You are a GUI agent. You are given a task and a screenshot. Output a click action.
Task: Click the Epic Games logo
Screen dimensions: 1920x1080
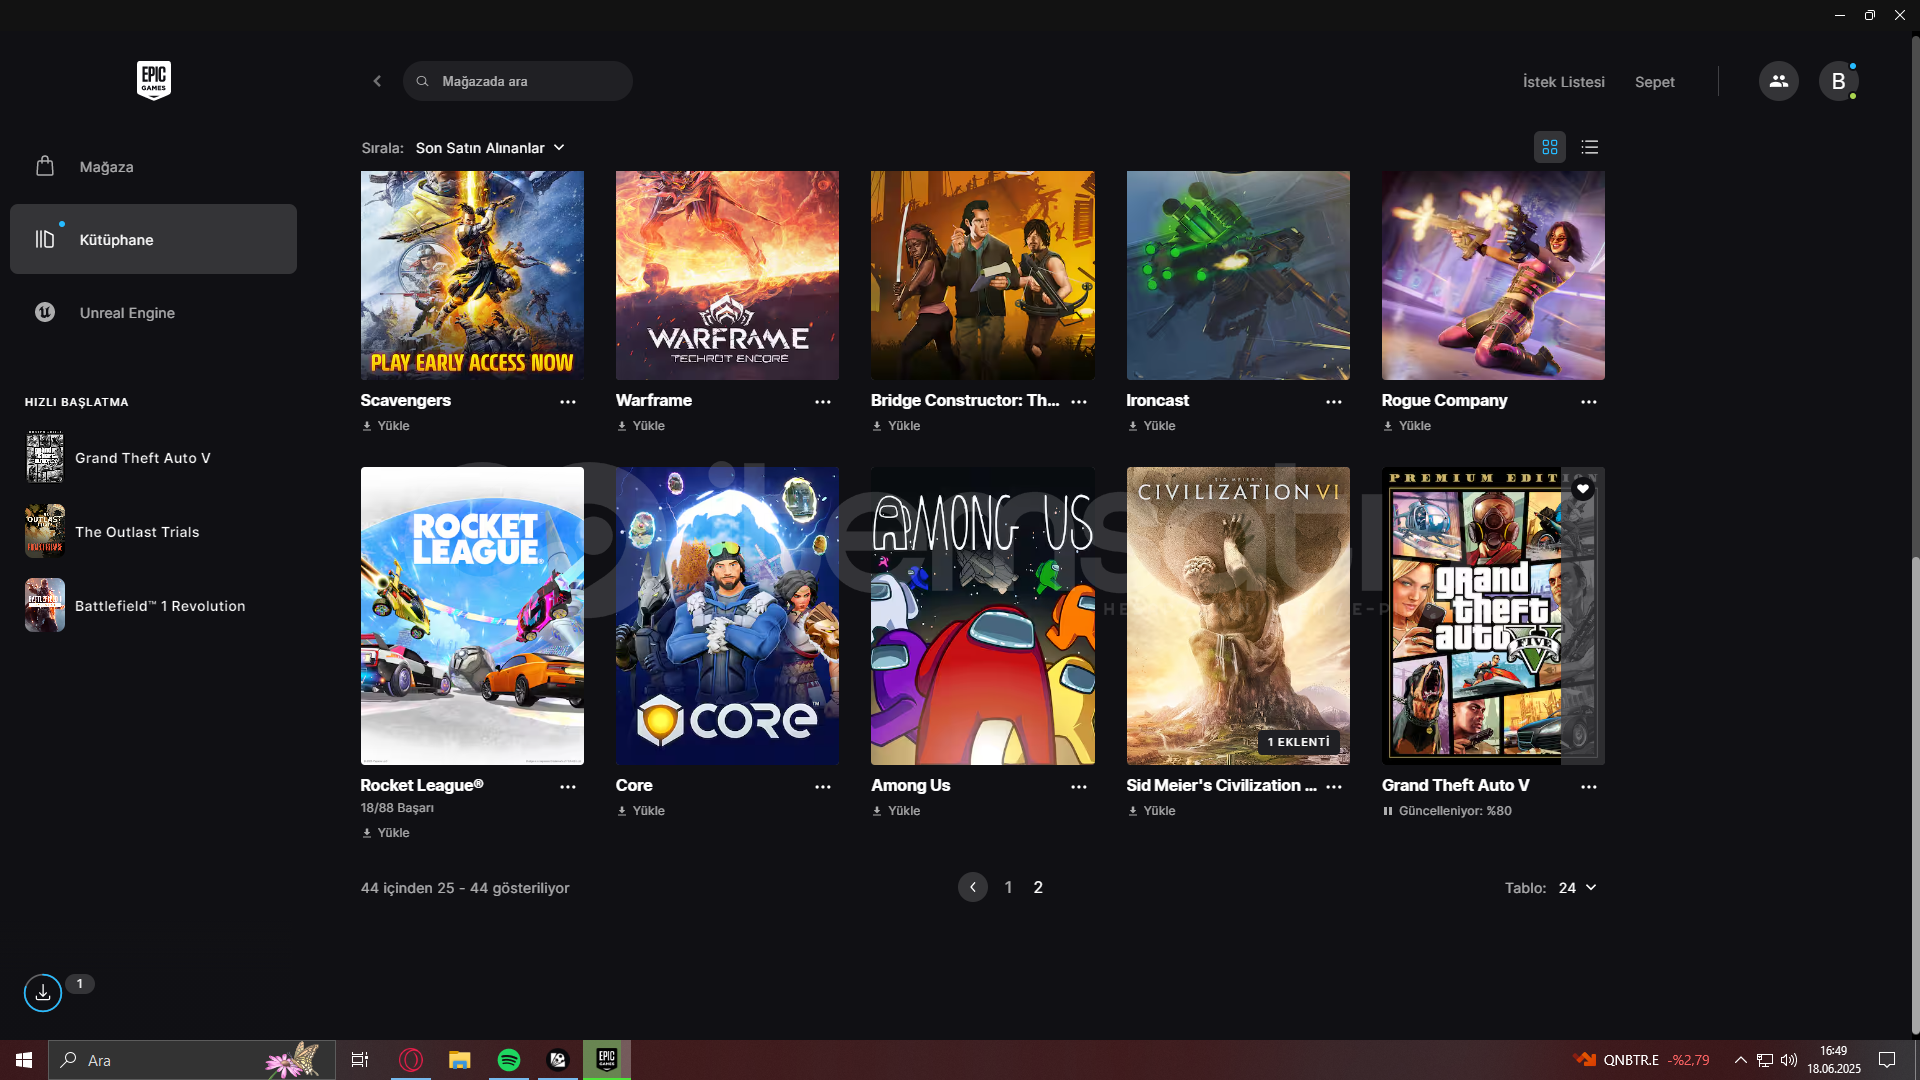point(154,80)
